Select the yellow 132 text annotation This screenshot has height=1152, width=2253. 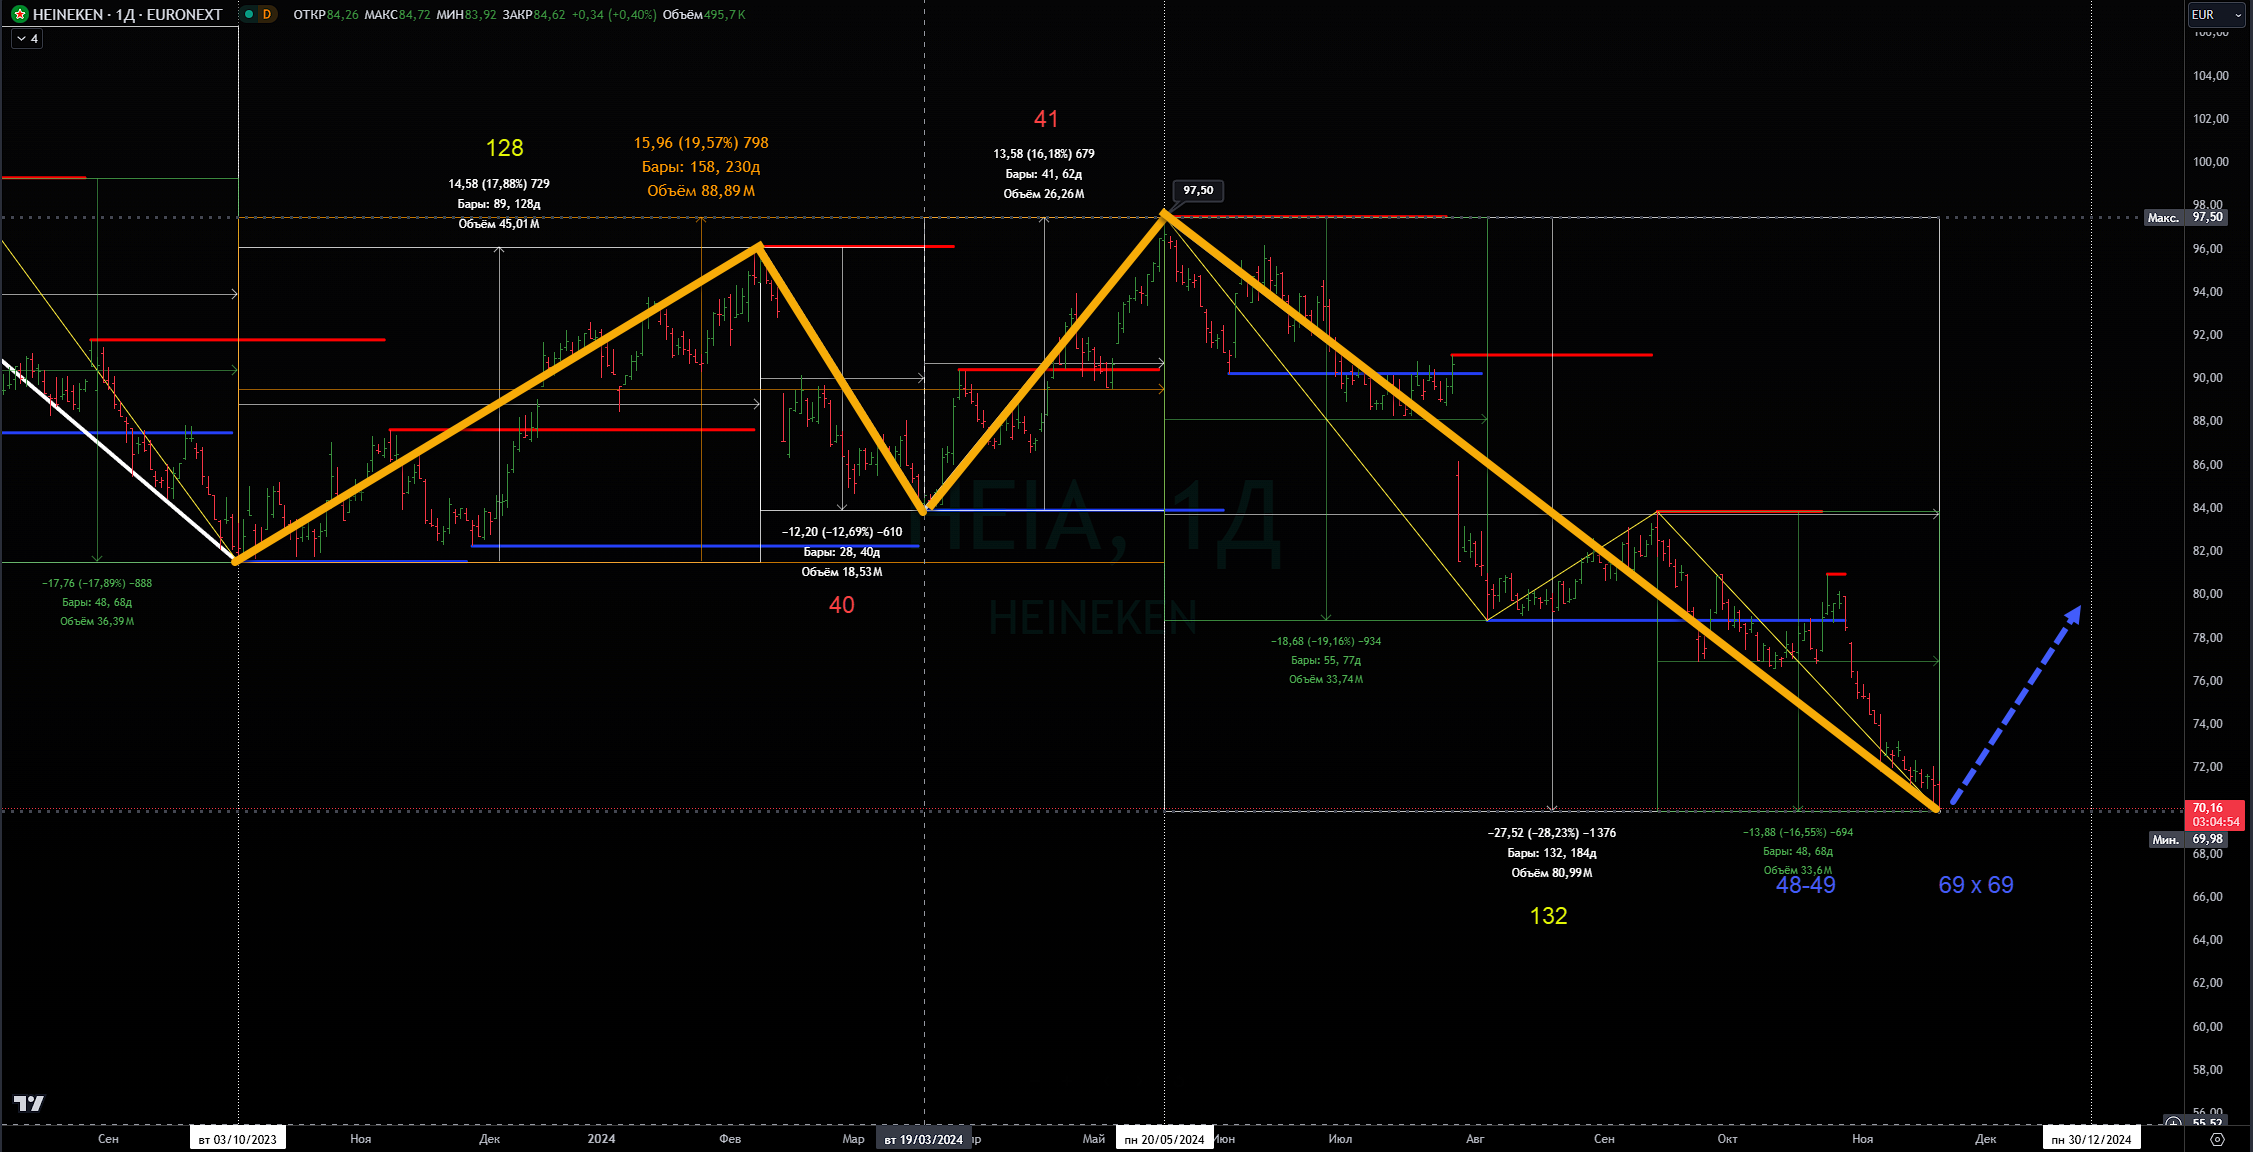[x=1549, y=916]
